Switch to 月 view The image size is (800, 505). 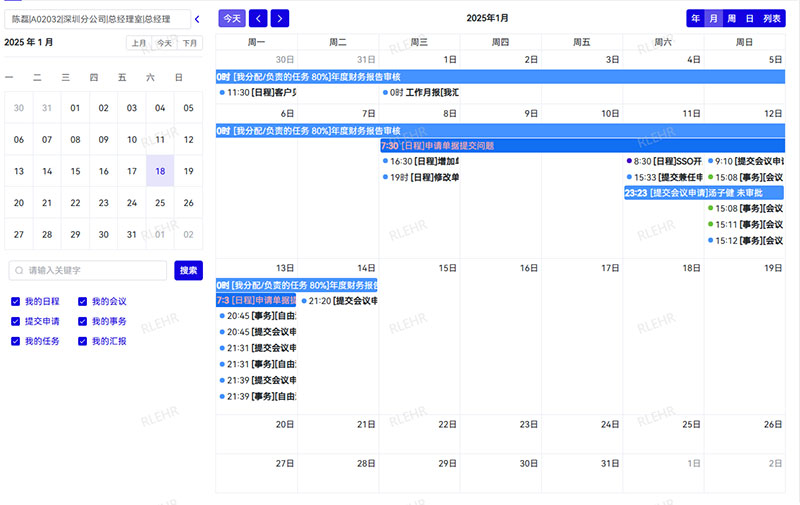coord(713,18)
